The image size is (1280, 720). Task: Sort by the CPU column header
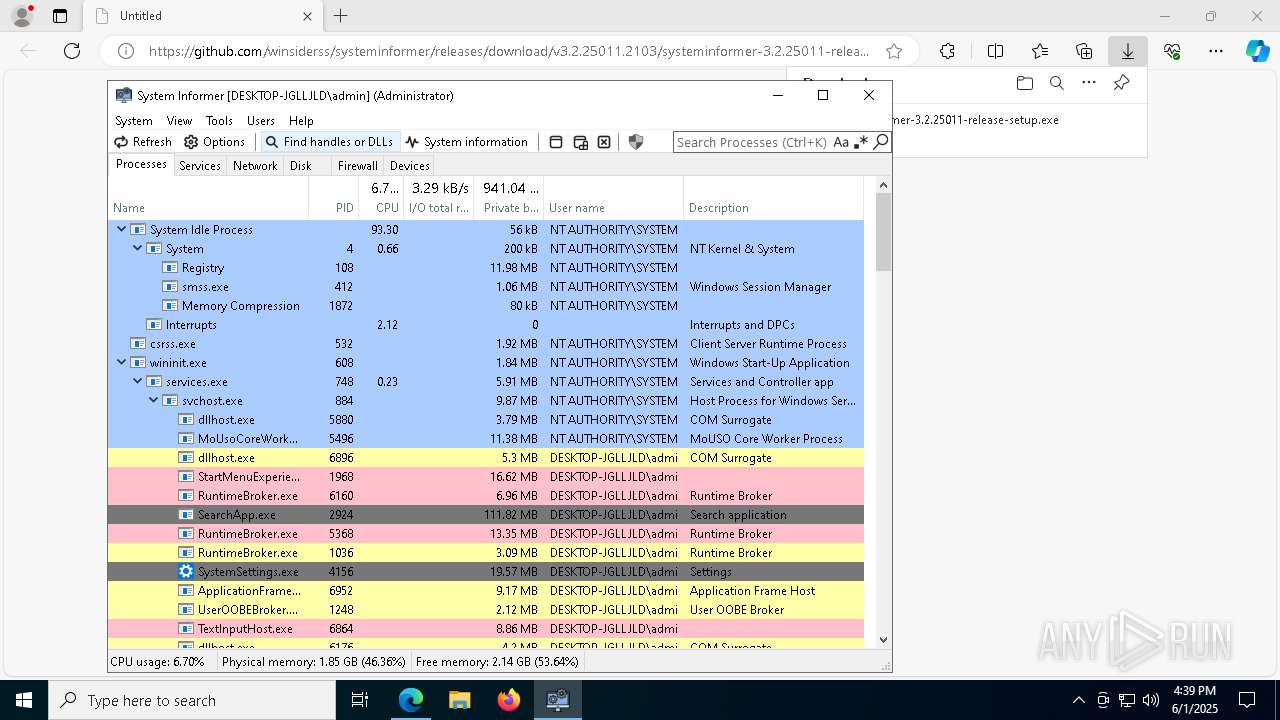(381, 198)
